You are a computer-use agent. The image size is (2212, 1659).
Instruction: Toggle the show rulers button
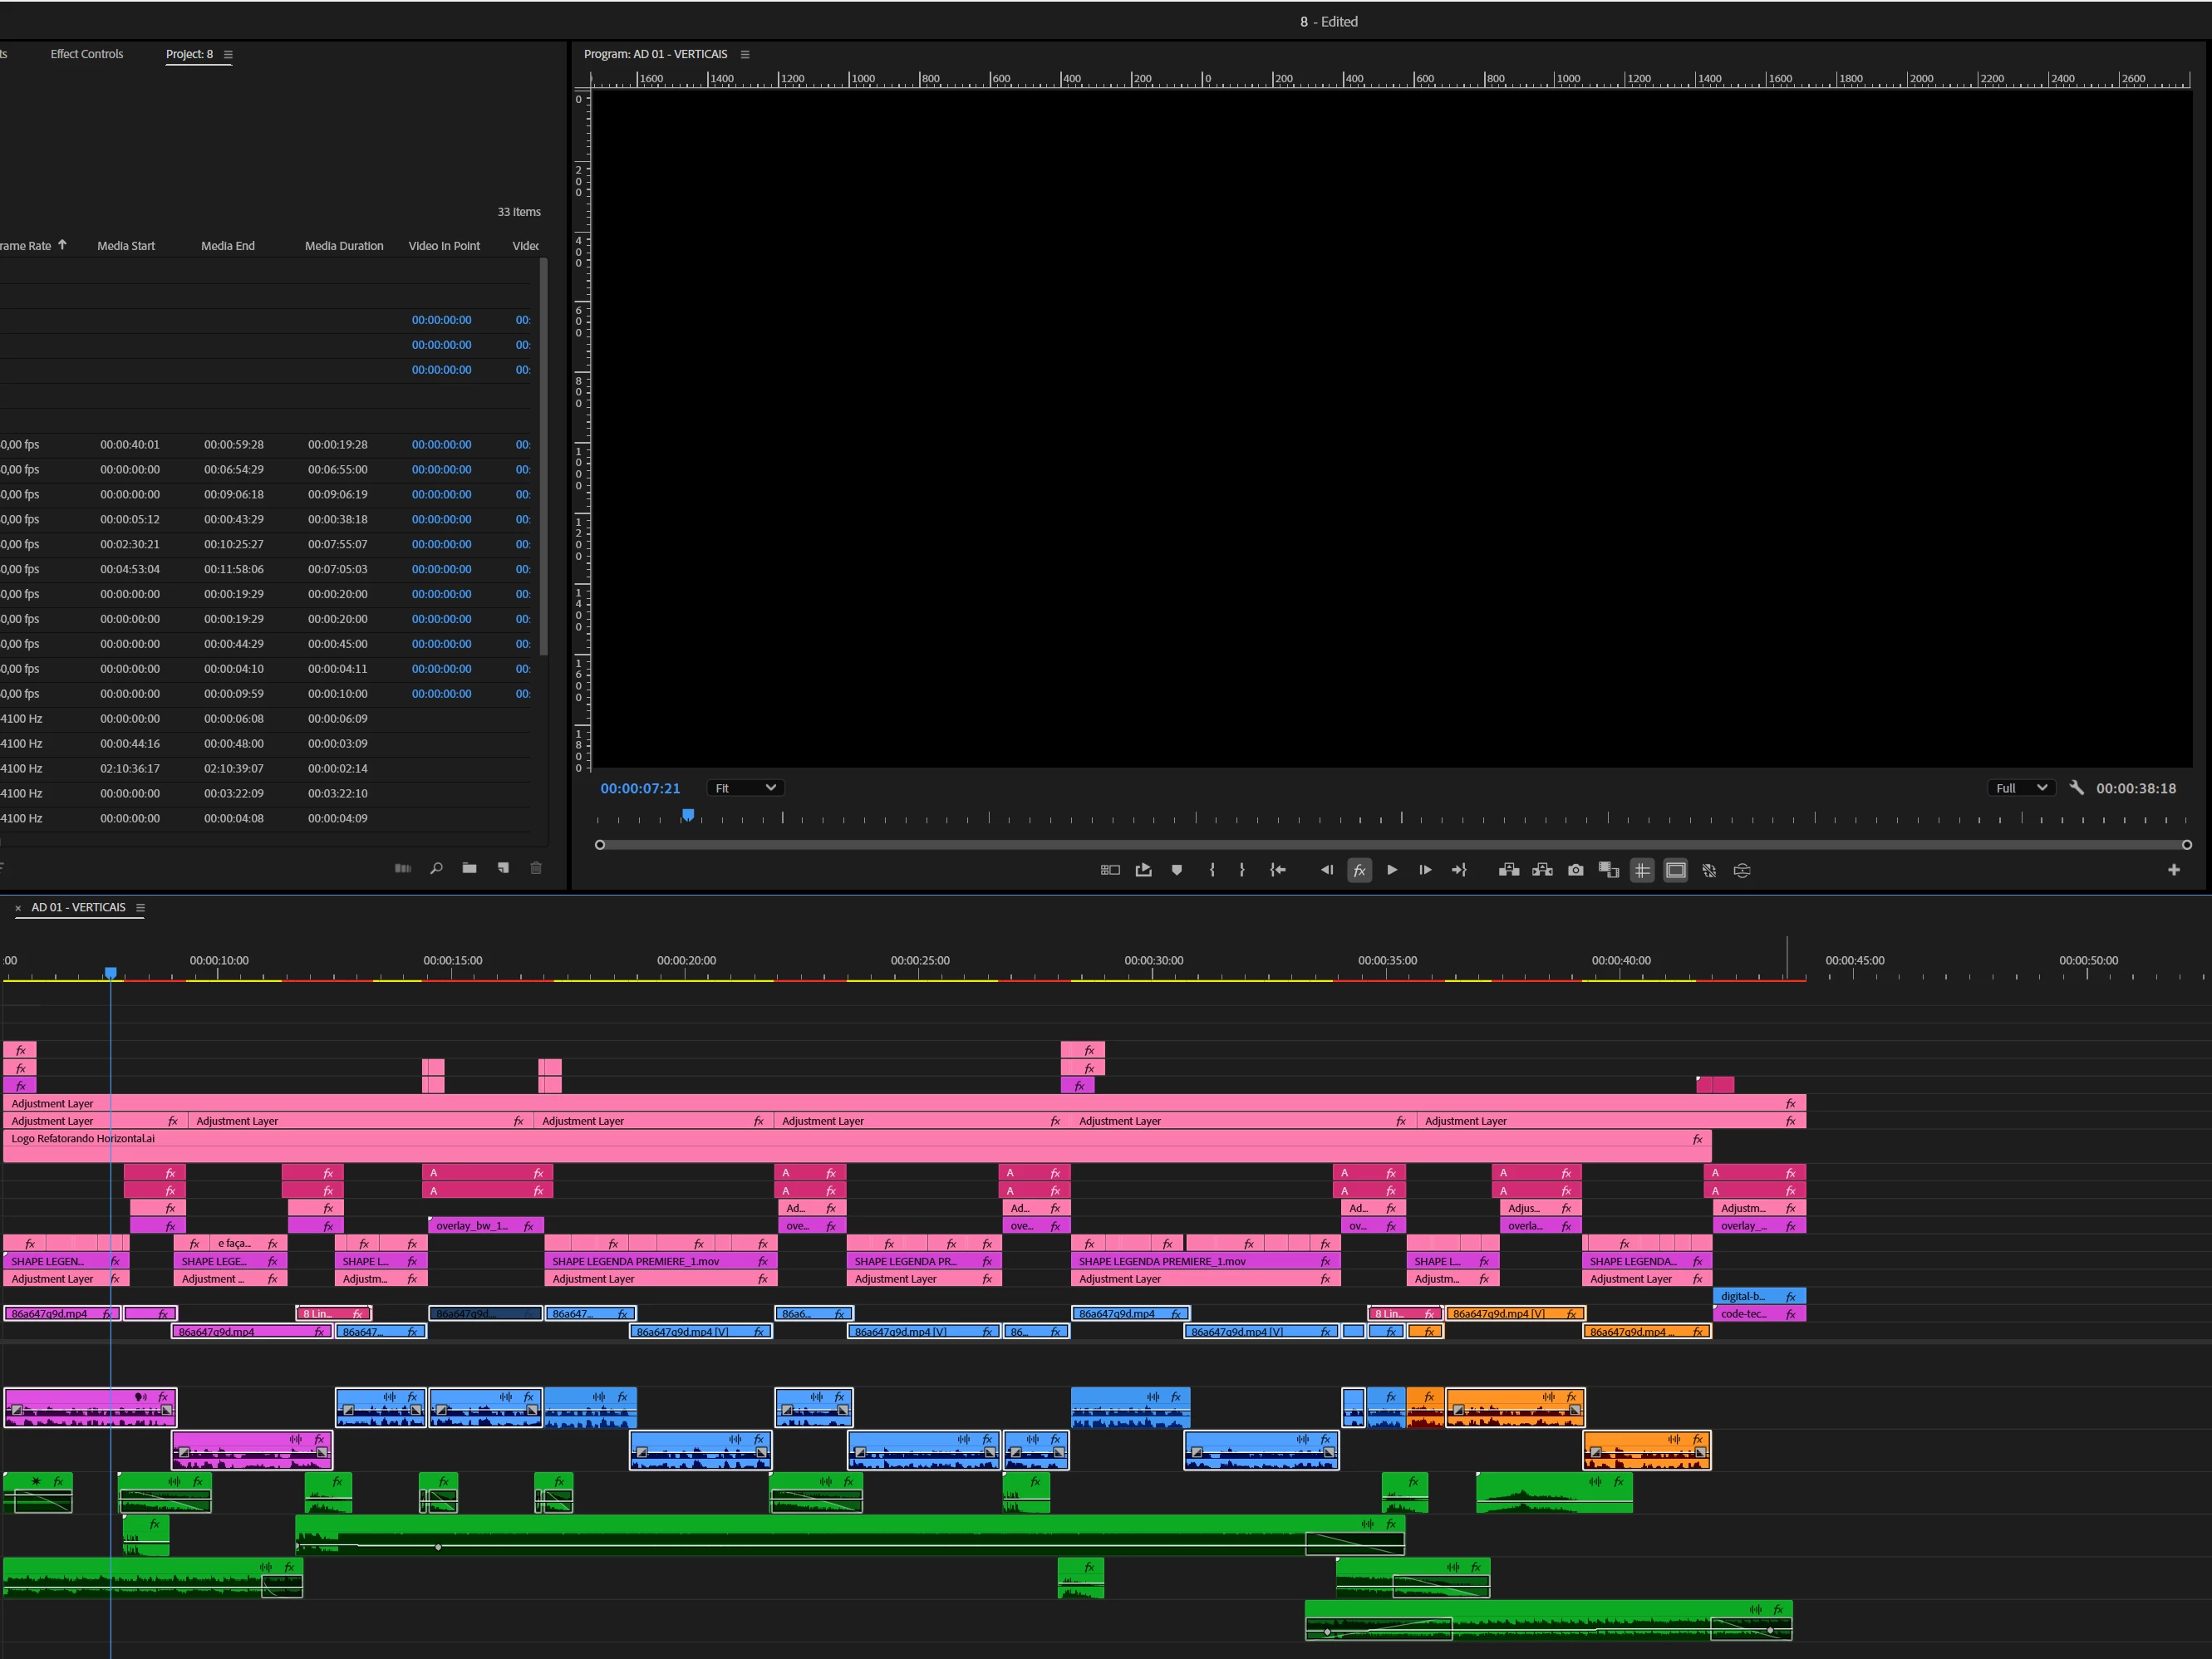coord(1642,870)
